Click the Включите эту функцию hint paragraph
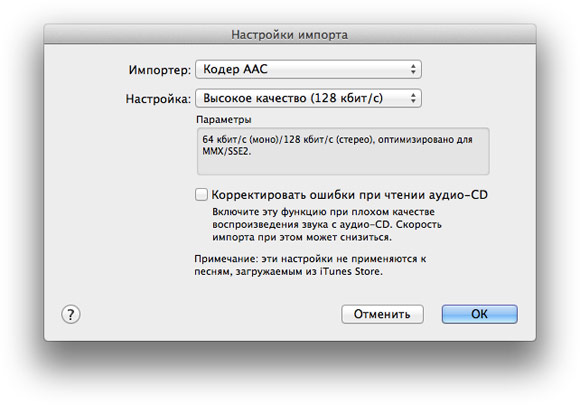Image resolution: width=580 pixels, height=405 pixels. point(327,225)
